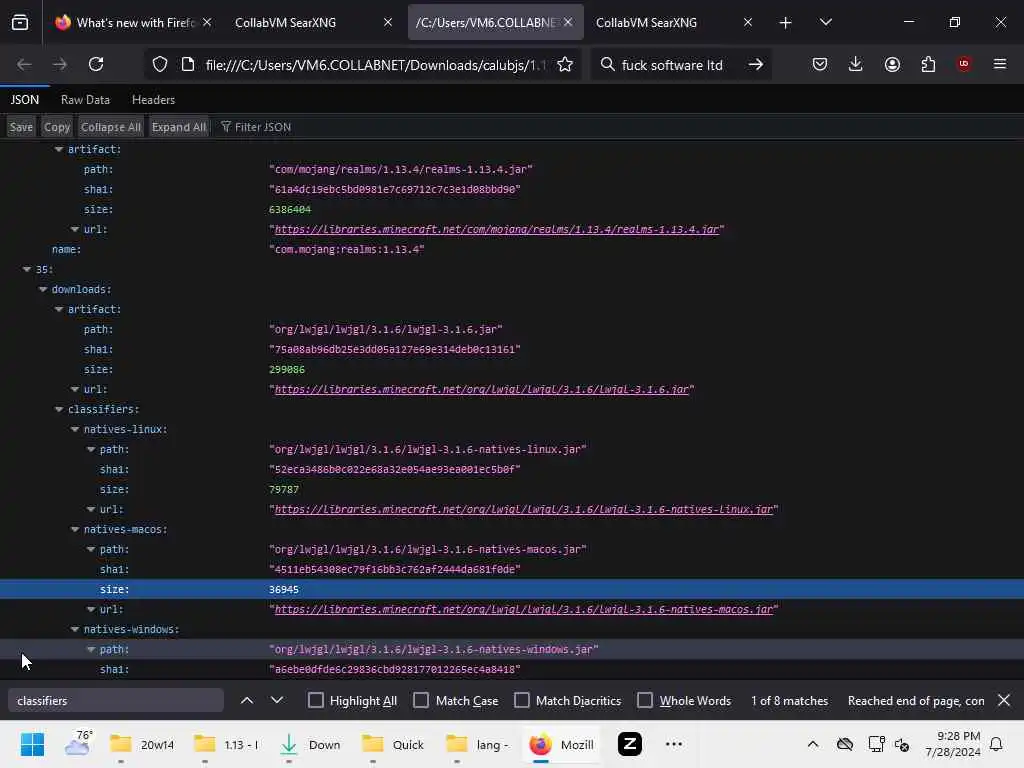The height and width of the screenshot is (768, 1024).
Task: Enable Whole Words checkbox
Action: (x=645, y=700)
